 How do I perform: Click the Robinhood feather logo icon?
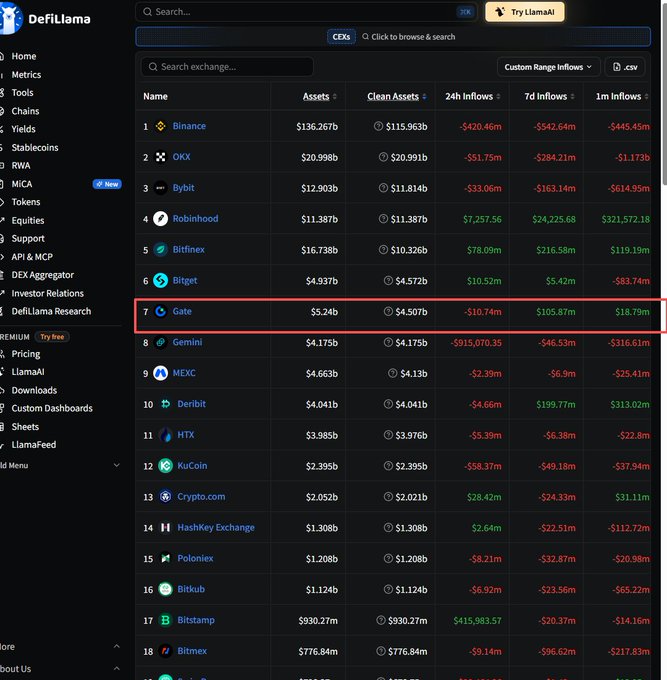[x=160, y=219]
